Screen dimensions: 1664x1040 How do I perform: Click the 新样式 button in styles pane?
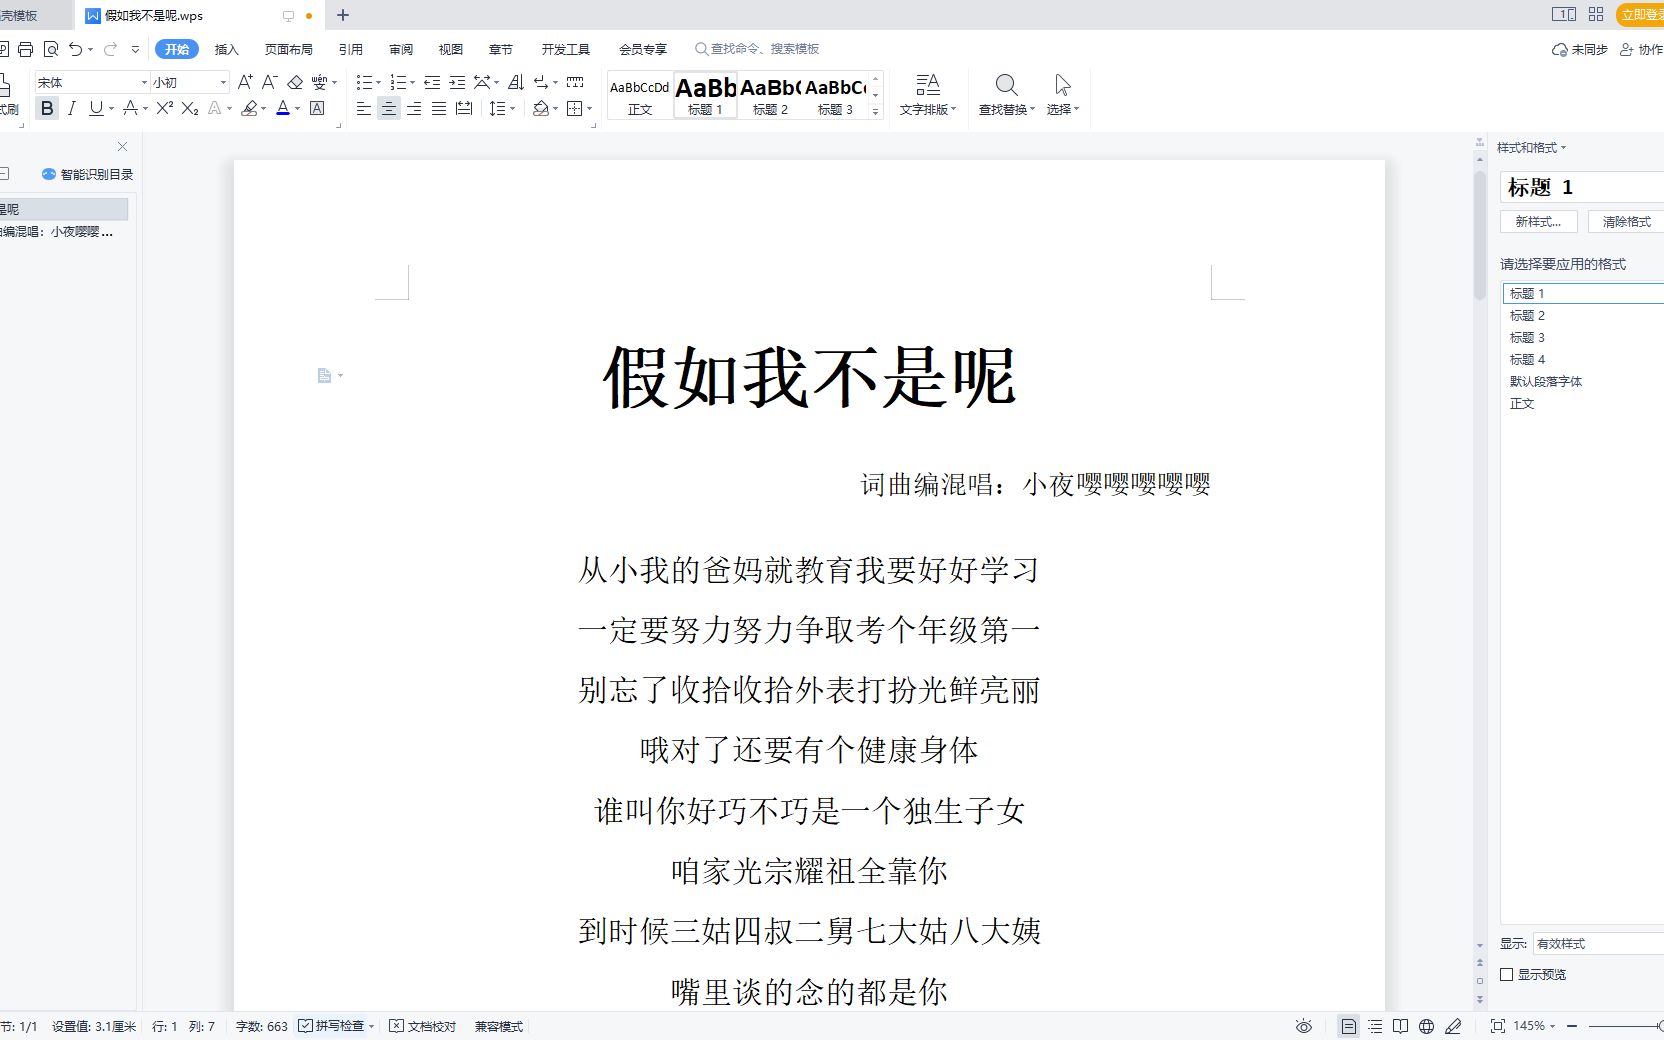click(x=1538, y=221)
